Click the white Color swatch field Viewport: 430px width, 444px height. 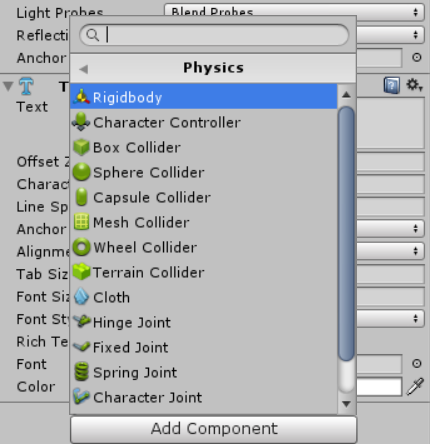click(x=379, y=387)
